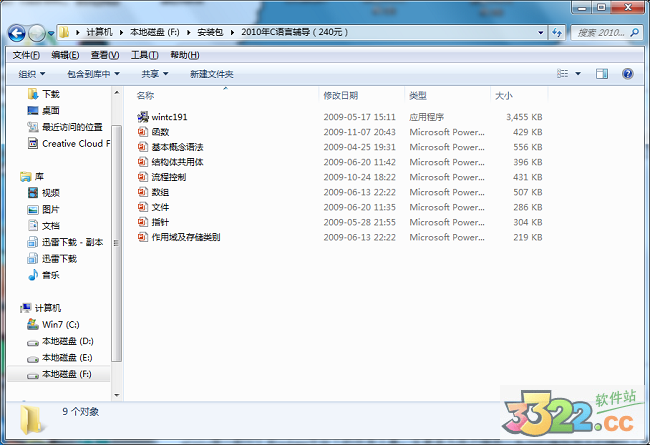Image resolution: width=650 pixels, height=445 pixels.
Task: Select the 基本概念语法 PowerPoint file icon
Action: click(143, 147)
